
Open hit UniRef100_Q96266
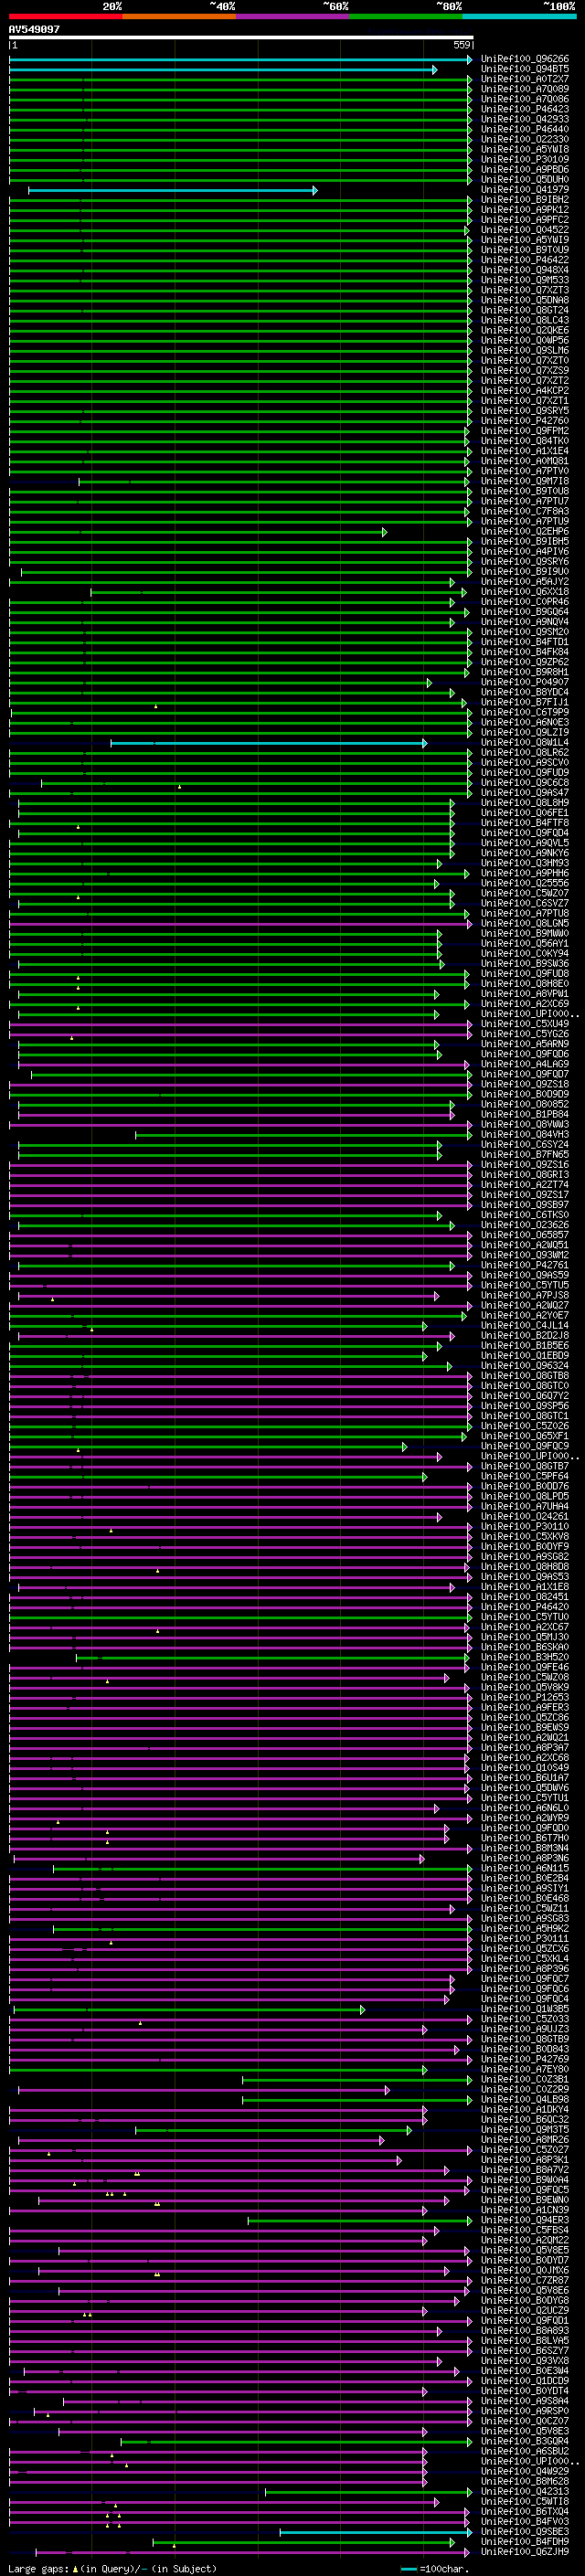tap(524, 59)
